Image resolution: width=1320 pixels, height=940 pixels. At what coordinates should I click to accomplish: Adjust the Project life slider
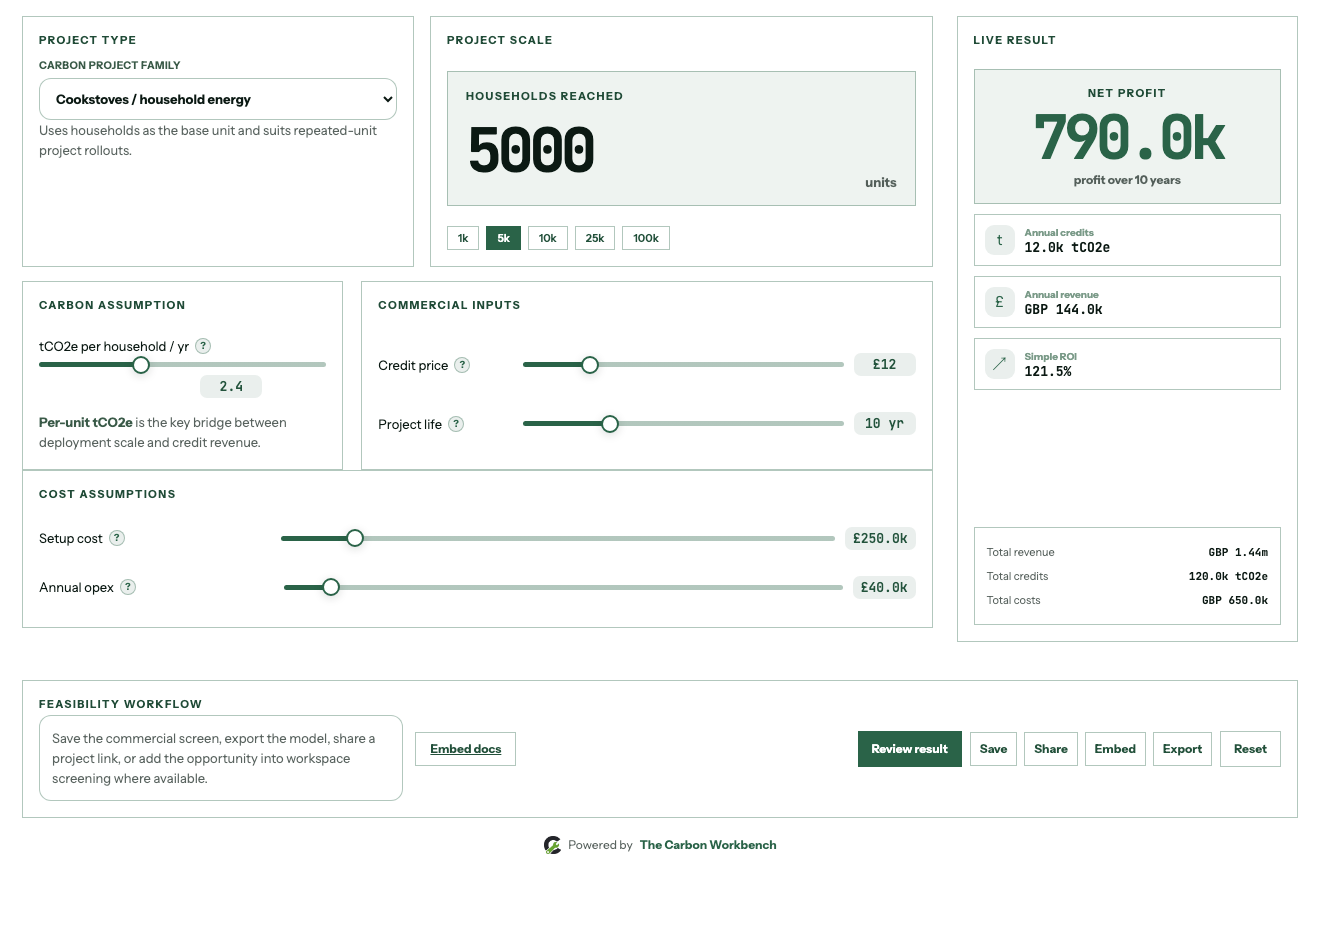(x=683, y=424)
